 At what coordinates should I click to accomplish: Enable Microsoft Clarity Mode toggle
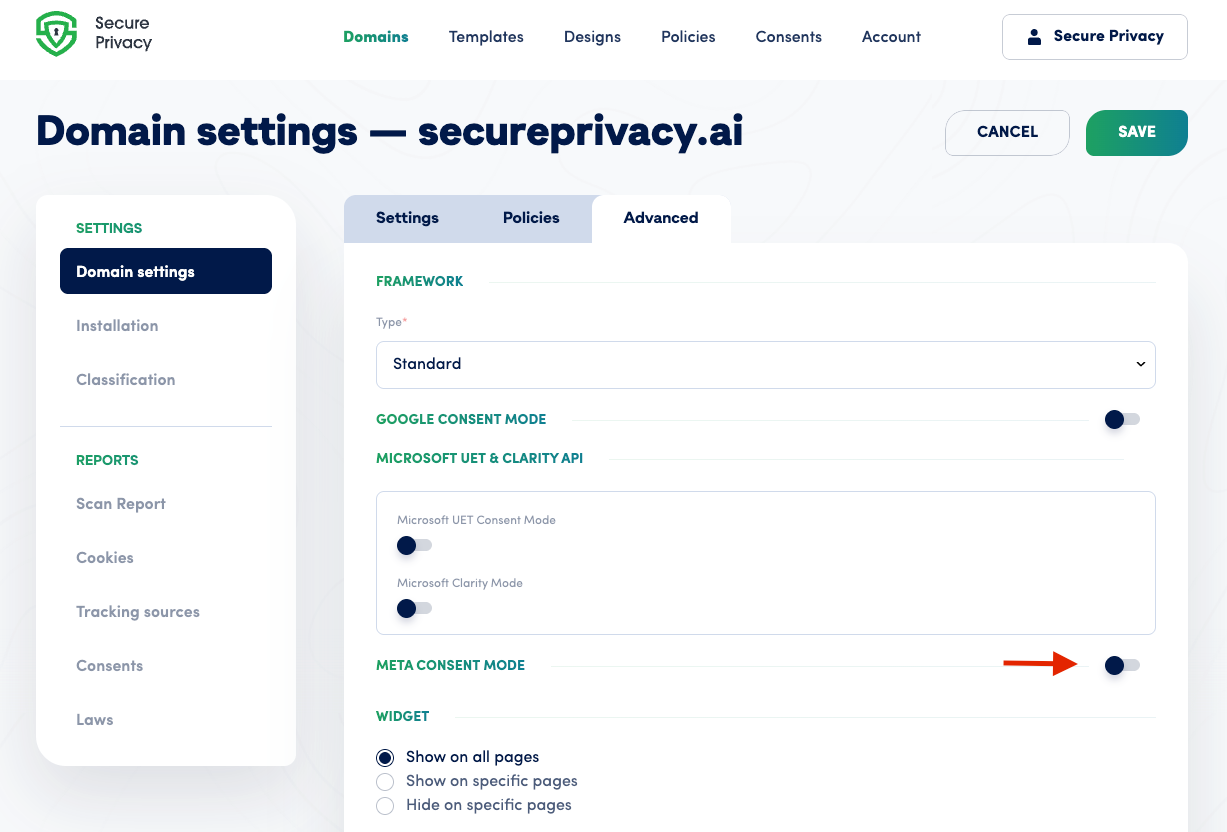[414, 608]
